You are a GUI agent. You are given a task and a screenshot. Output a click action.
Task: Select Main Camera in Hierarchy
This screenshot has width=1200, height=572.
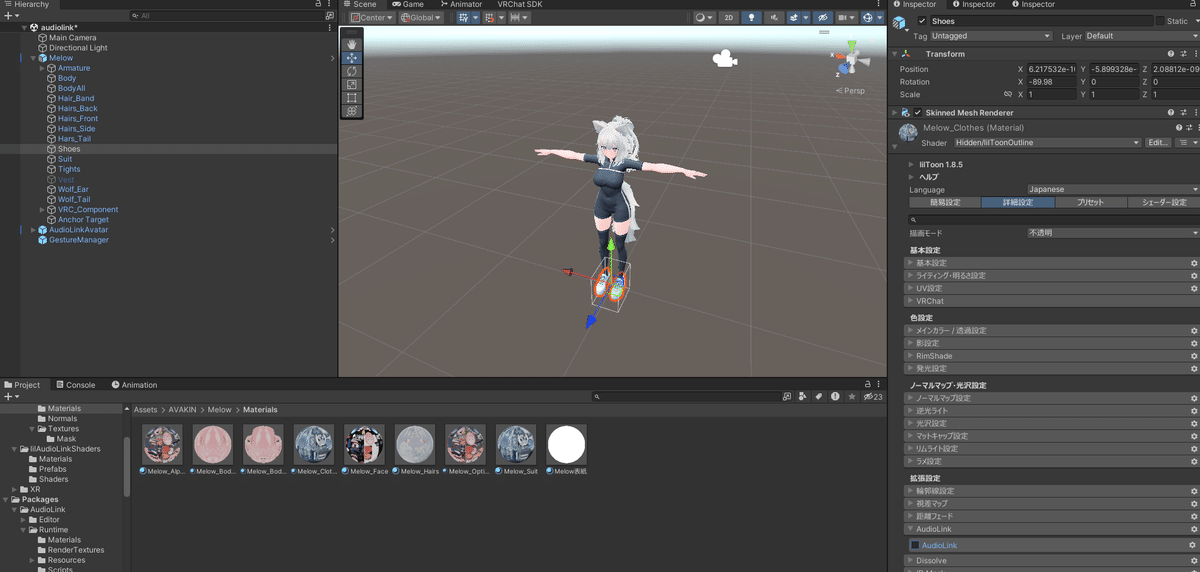(x=71, y=38)
